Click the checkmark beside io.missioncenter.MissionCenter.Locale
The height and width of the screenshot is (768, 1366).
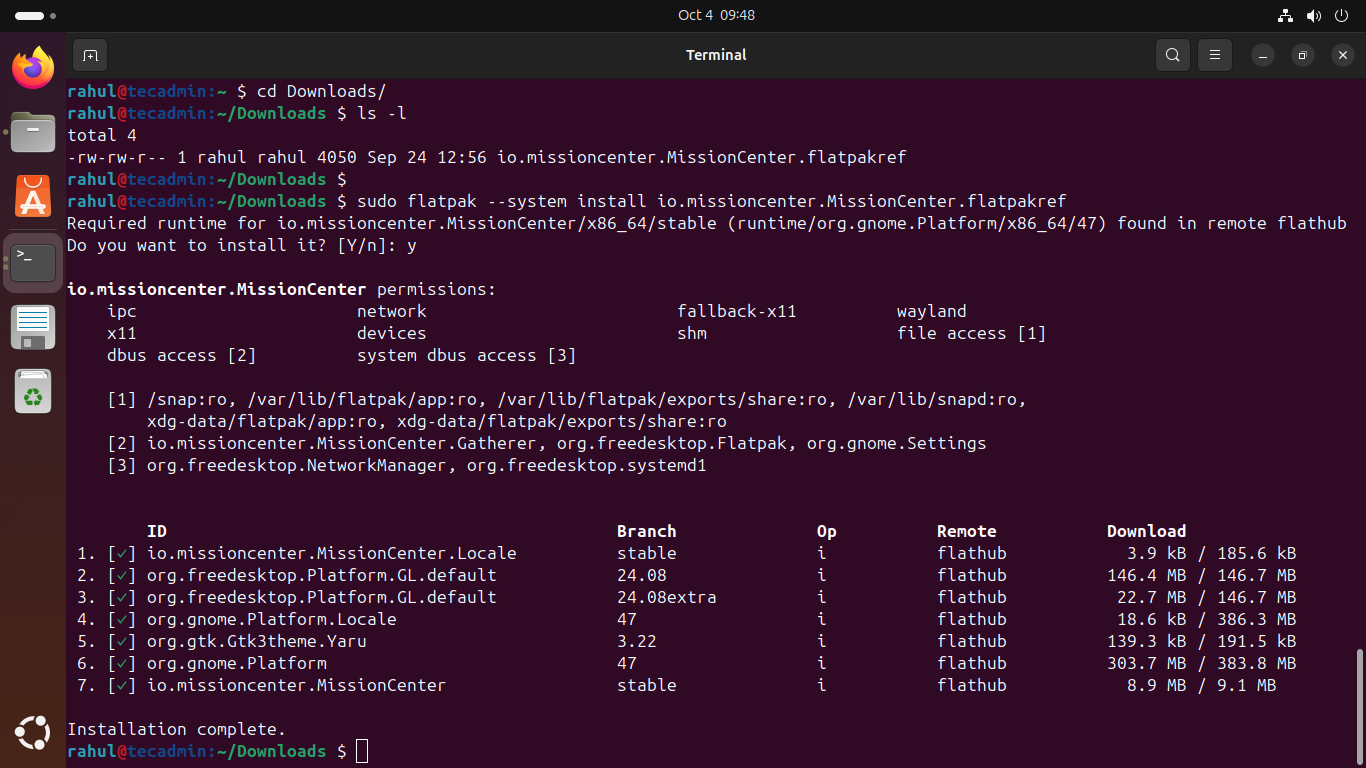tap(122, 553)
